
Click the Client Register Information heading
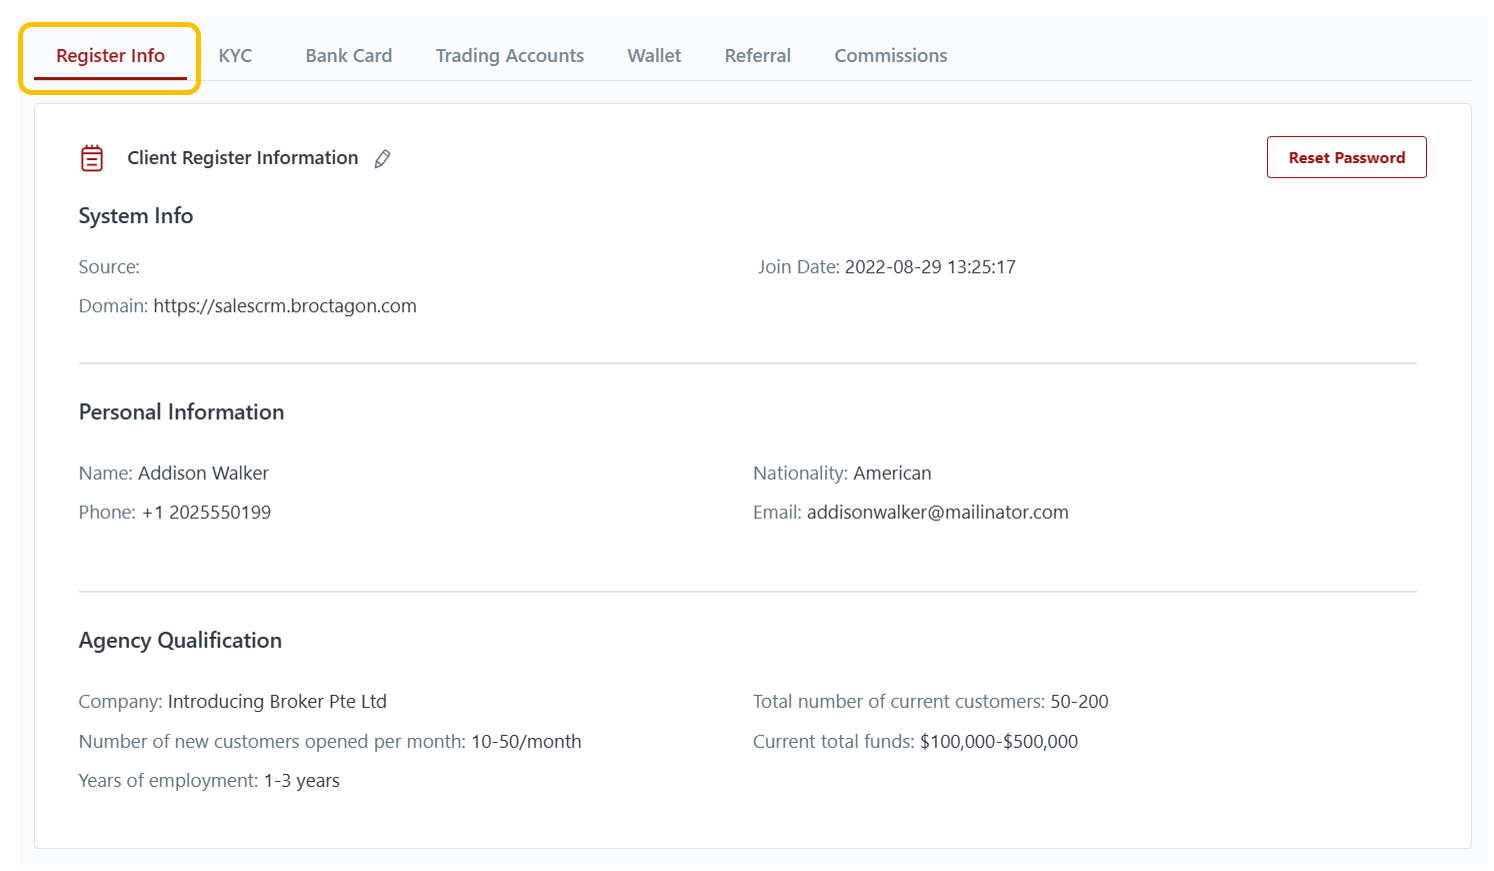pos(242,158)
